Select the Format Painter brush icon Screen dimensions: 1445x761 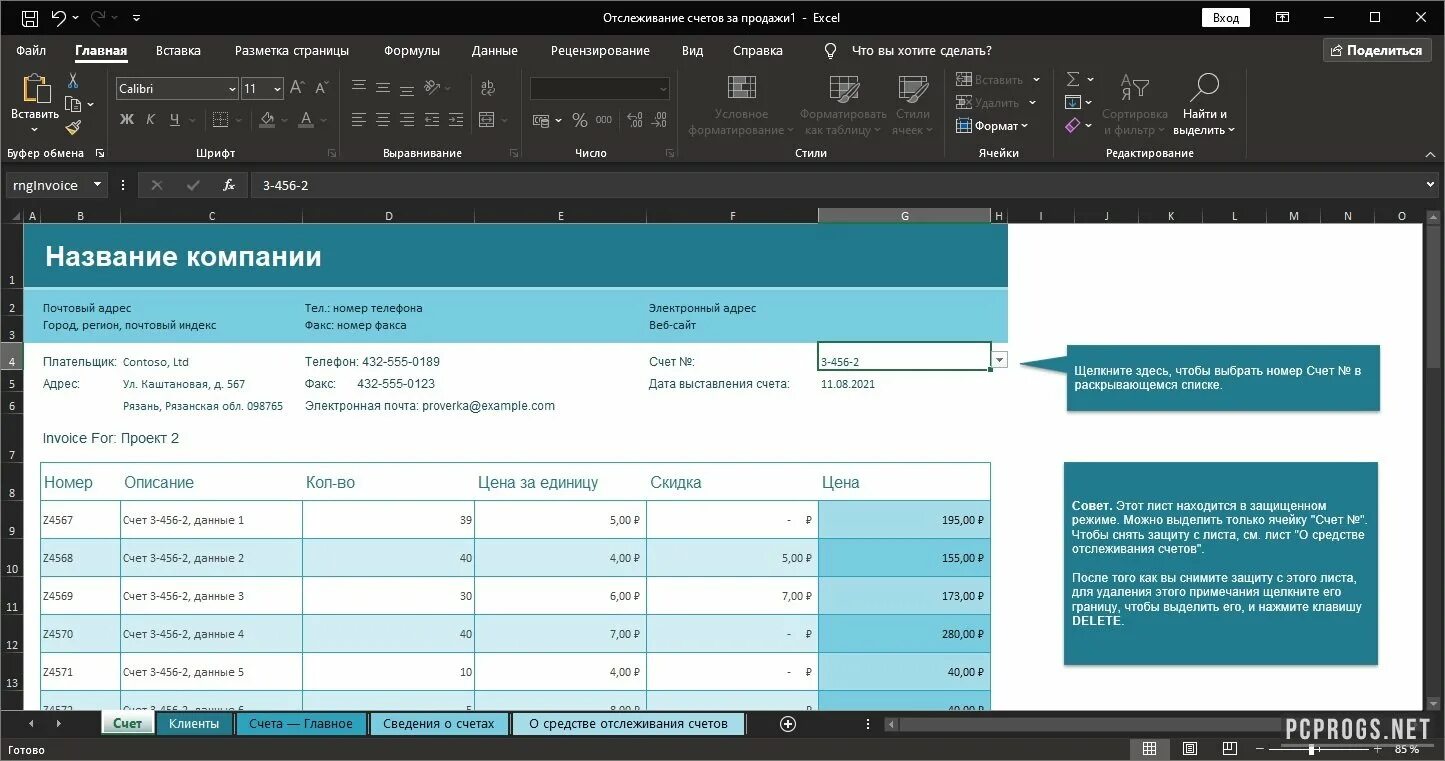73,127
